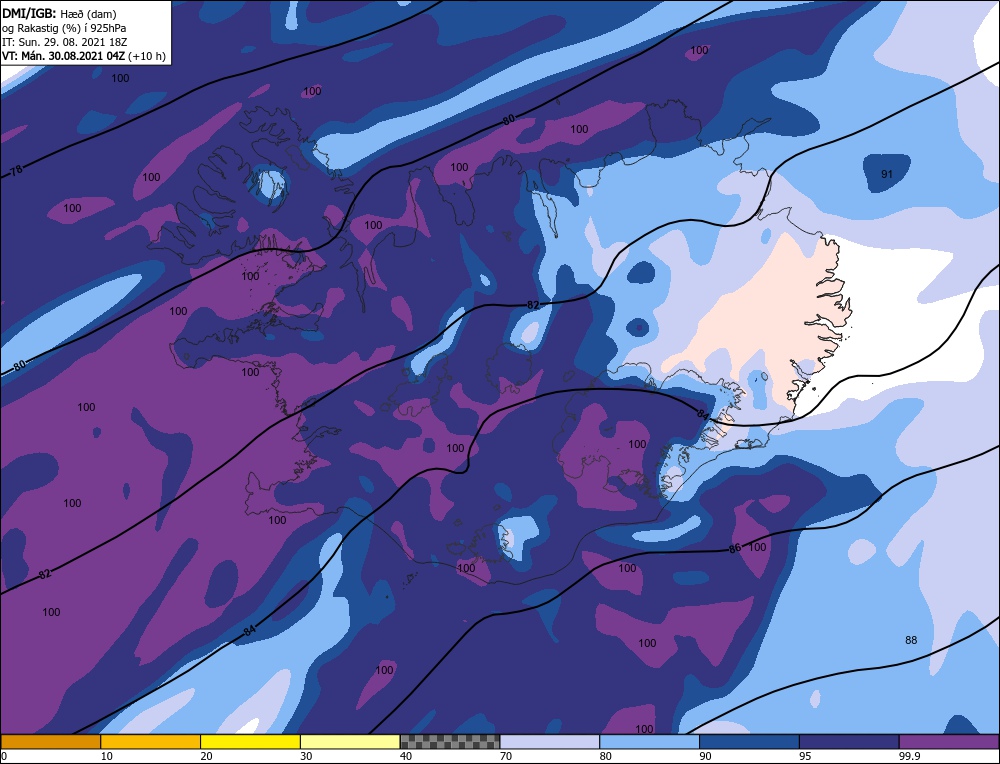Click the "VT: Mán. 30.08.2021 04Z" valid time
1000x764 pixels.
(x=64, y=56)
